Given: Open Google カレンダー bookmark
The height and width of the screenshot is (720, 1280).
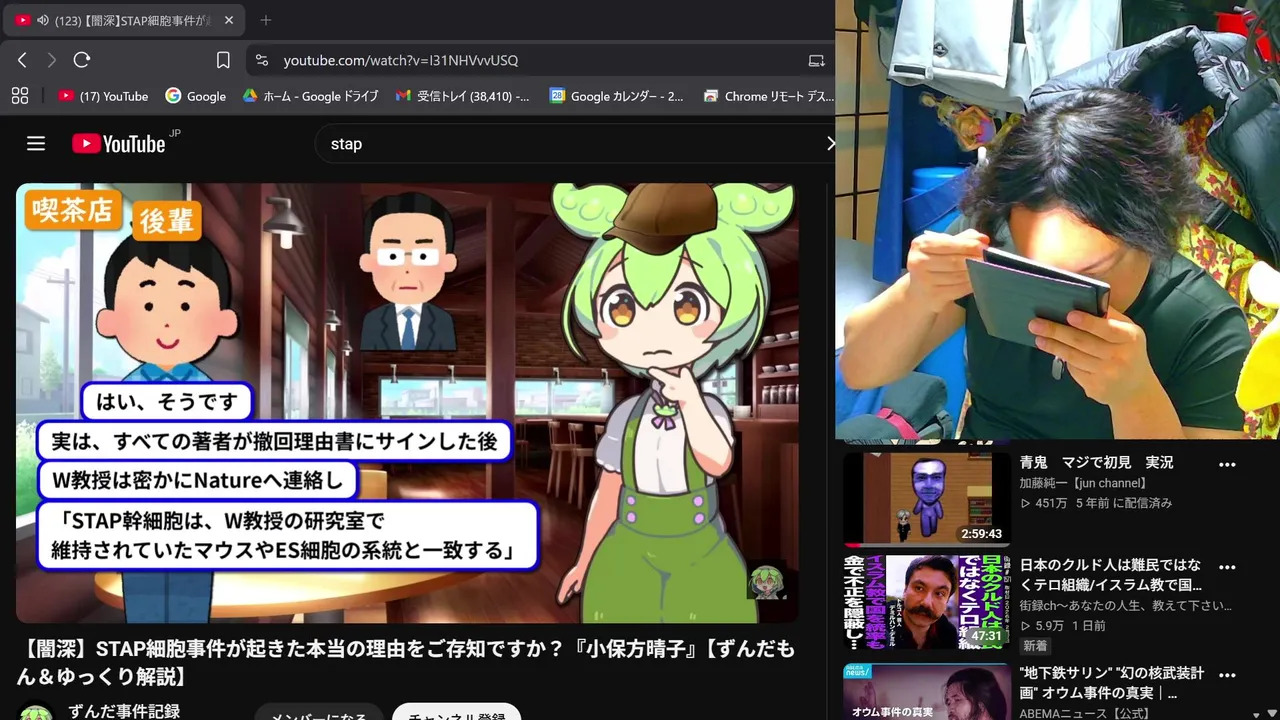Looking at the screenshot, I should pyautogui.click(x=617, y=96).
